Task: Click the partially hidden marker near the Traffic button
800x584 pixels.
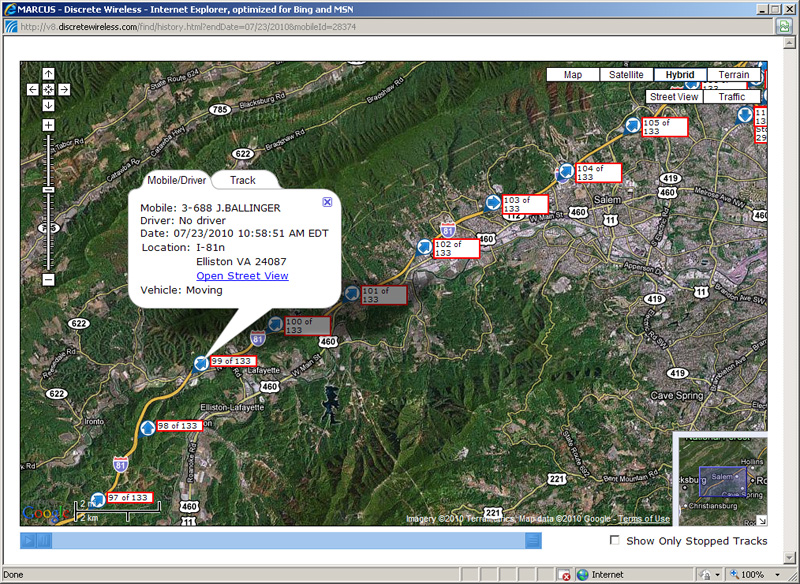Action: tap(745, 115)
